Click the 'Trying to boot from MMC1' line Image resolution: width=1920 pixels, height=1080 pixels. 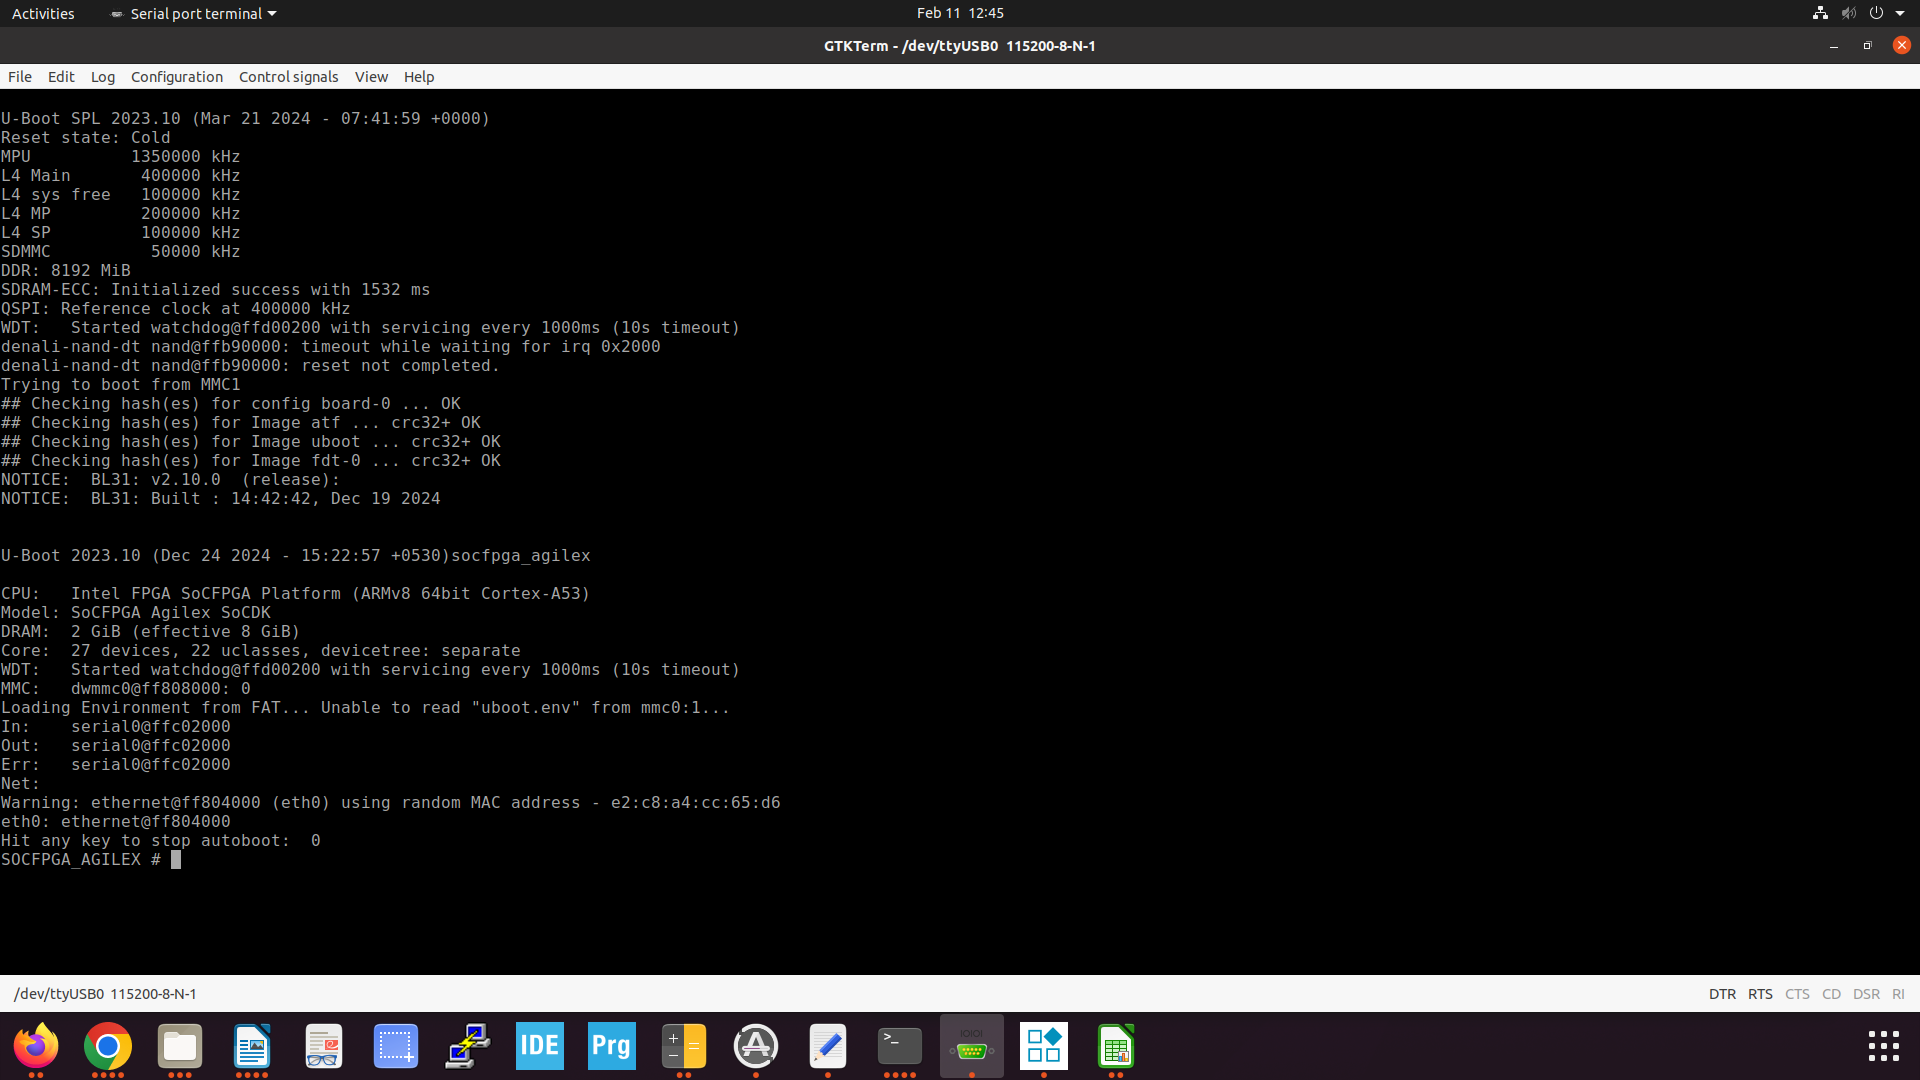point(121,385)
